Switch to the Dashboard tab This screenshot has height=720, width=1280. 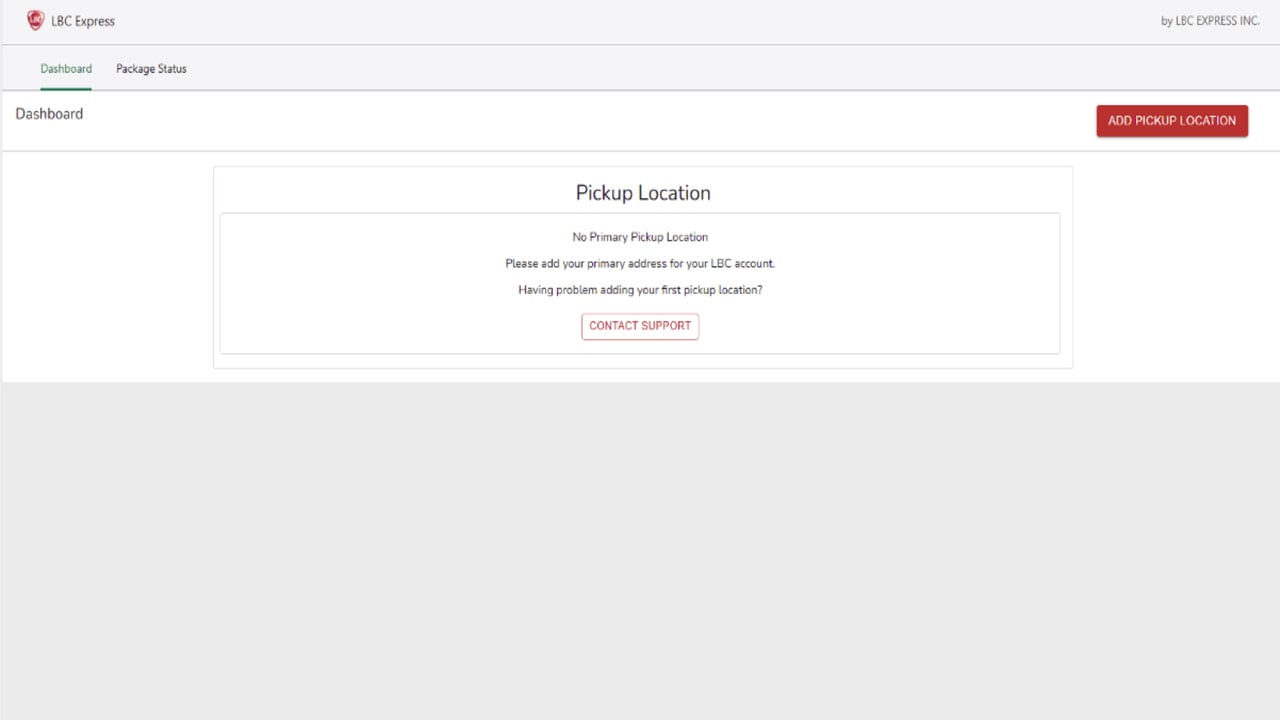(x=66, y=69)
